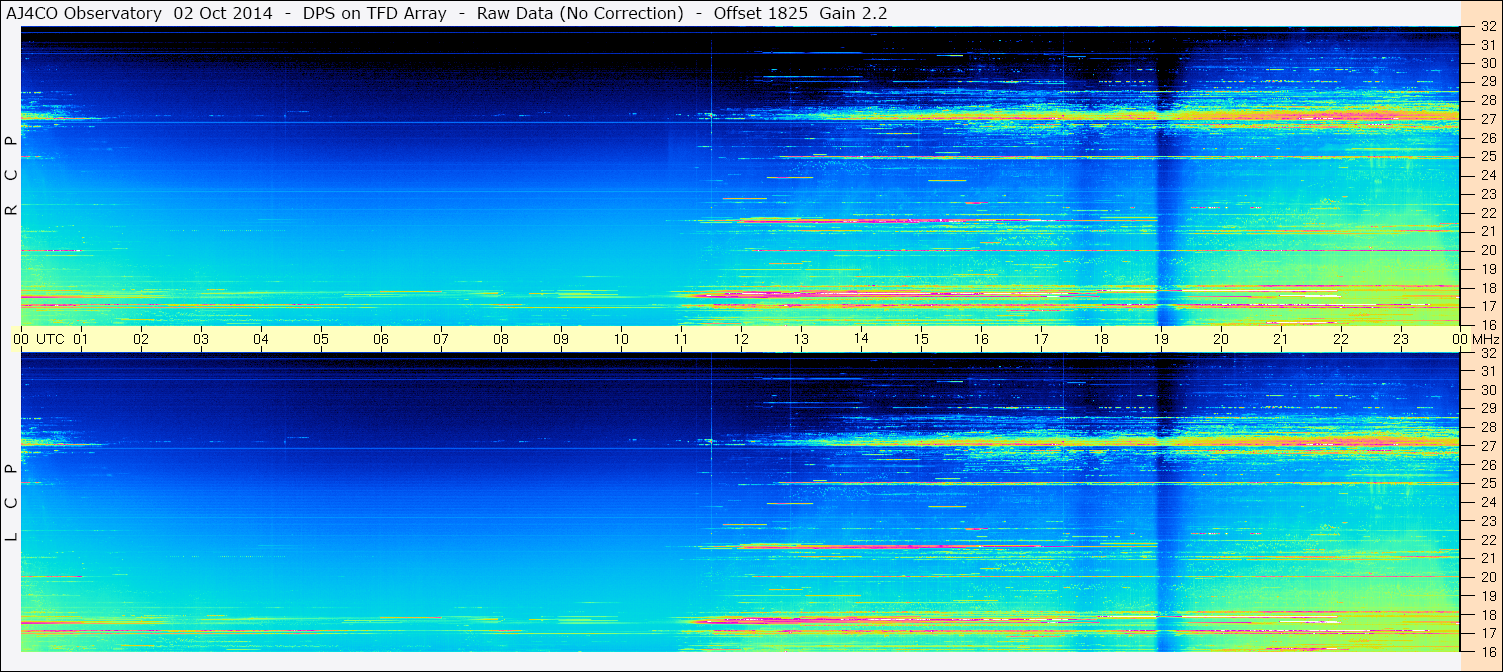
Task: Click the 19 MHz label of the LCP panel
Action: point(1488,596)
